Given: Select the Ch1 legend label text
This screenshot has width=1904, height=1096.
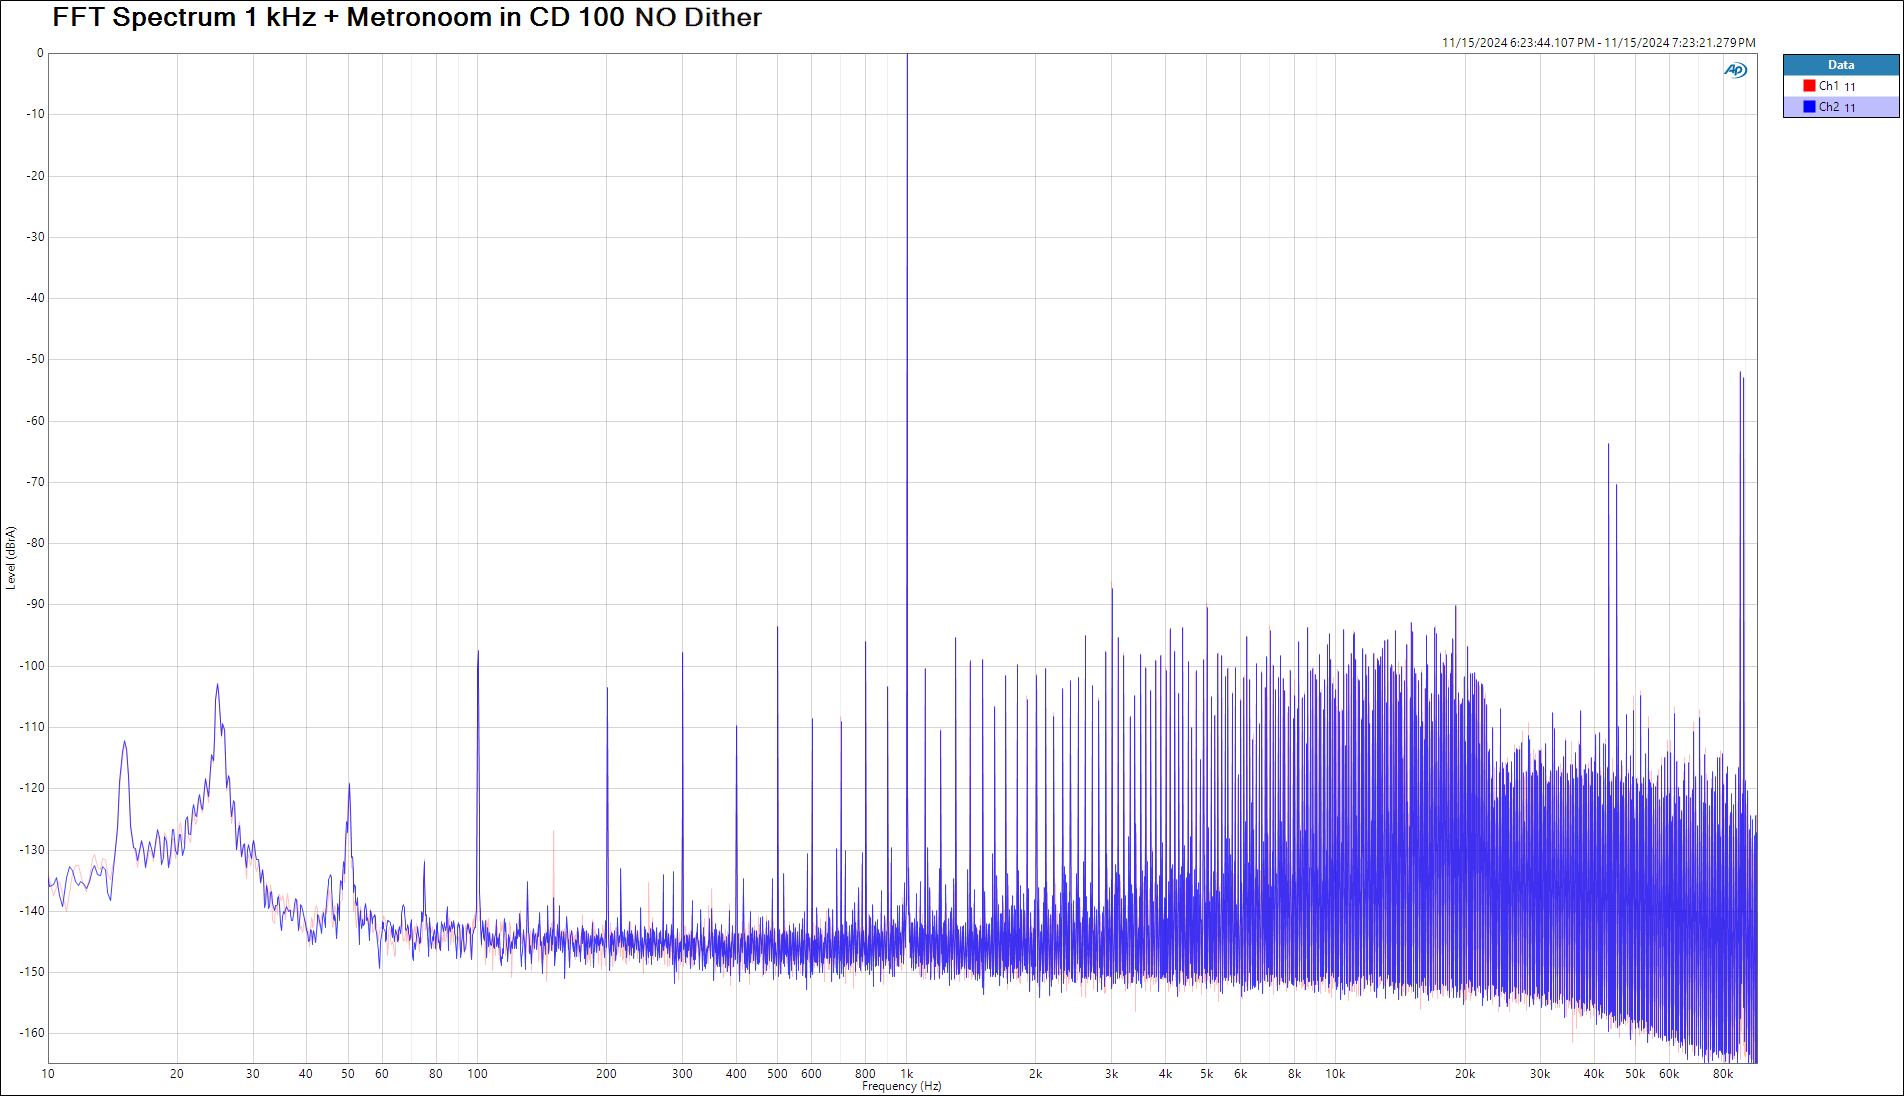Looking at the screenshot, I should [x=1828, y=86].
